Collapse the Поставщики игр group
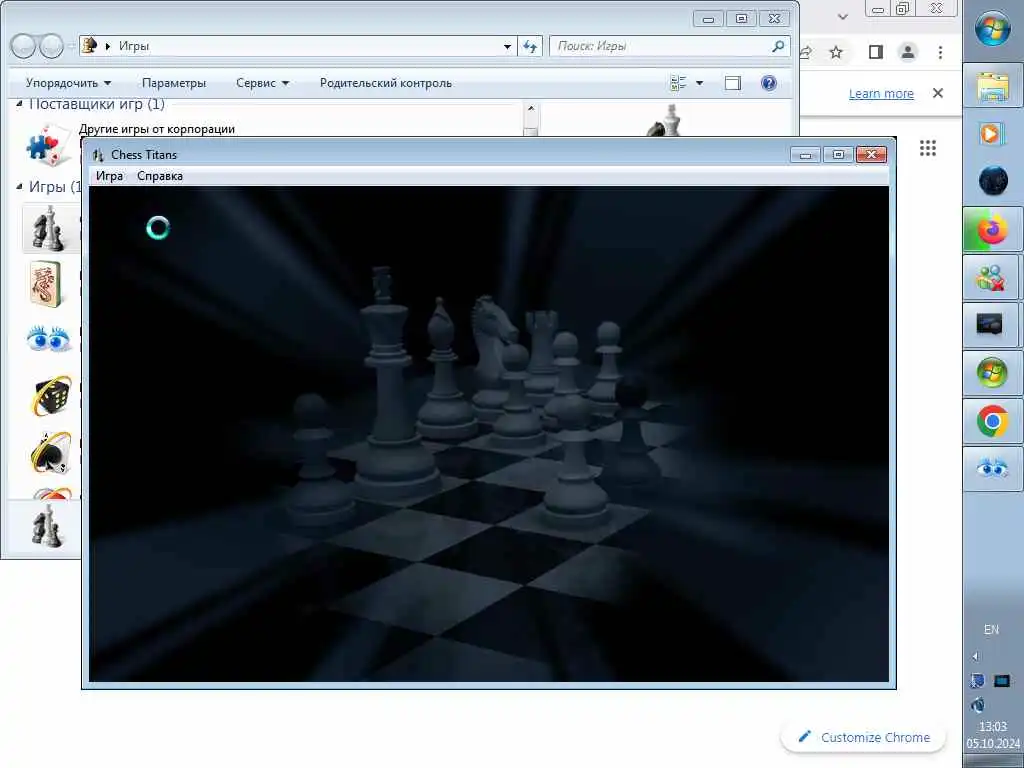 19,104
